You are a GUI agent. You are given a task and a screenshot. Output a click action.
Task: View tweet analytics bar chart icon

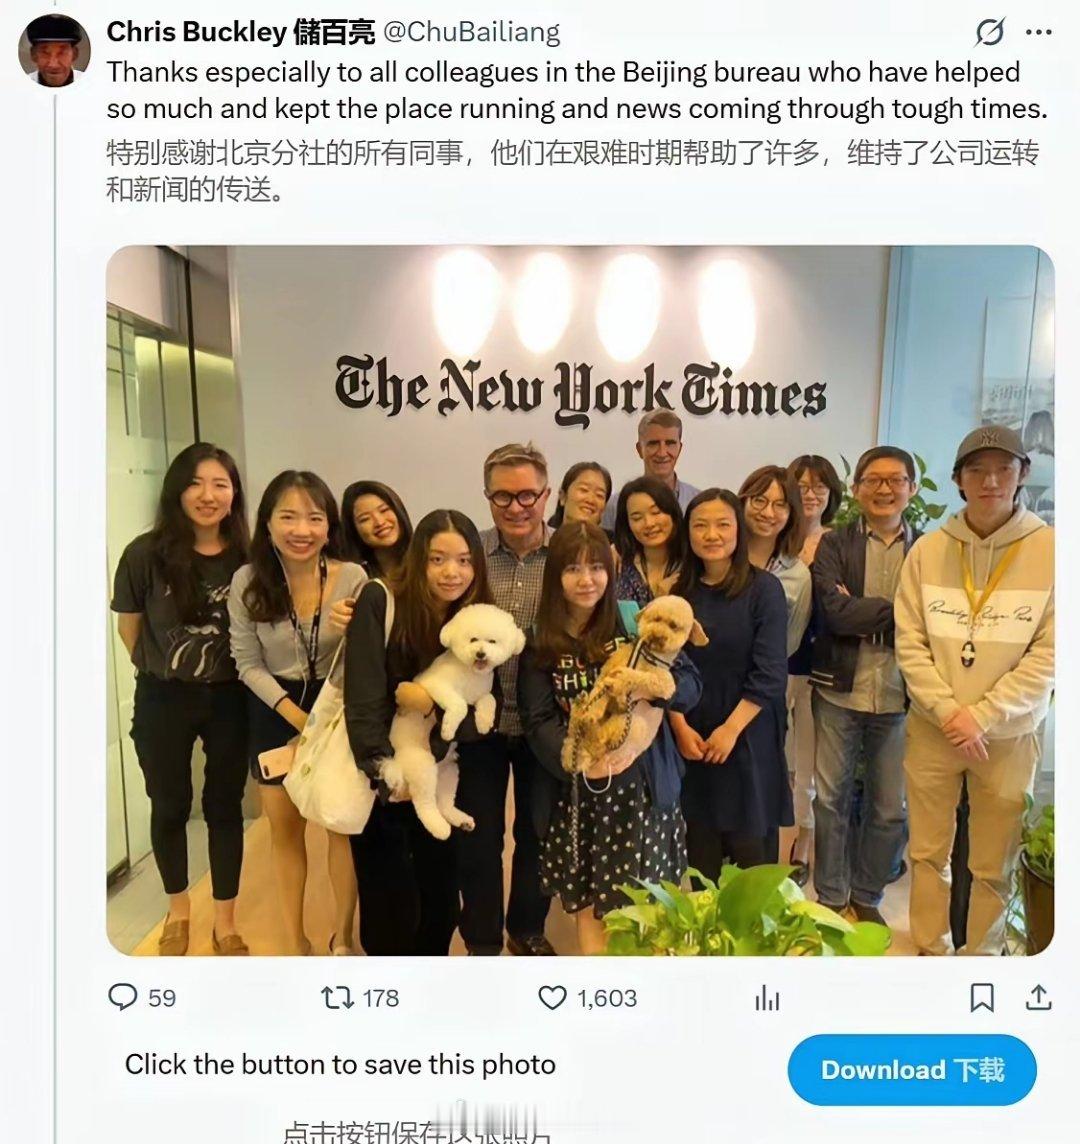(768, 998)
